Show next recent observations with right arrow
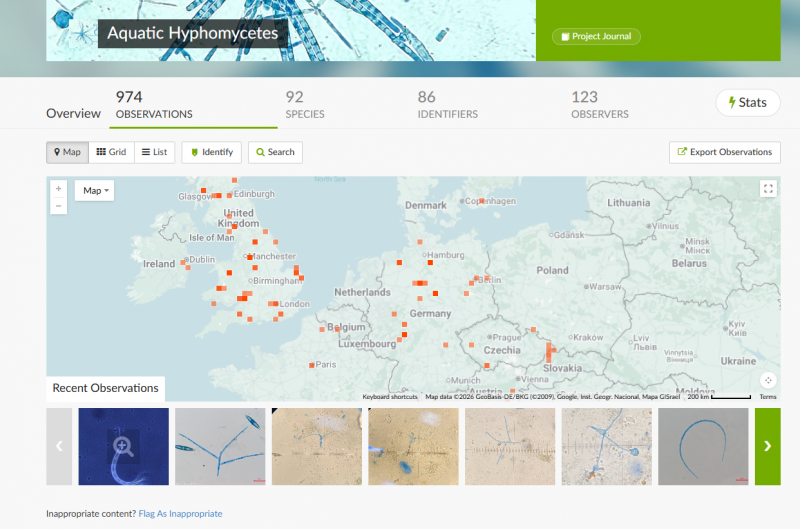 tap(767, 446)
